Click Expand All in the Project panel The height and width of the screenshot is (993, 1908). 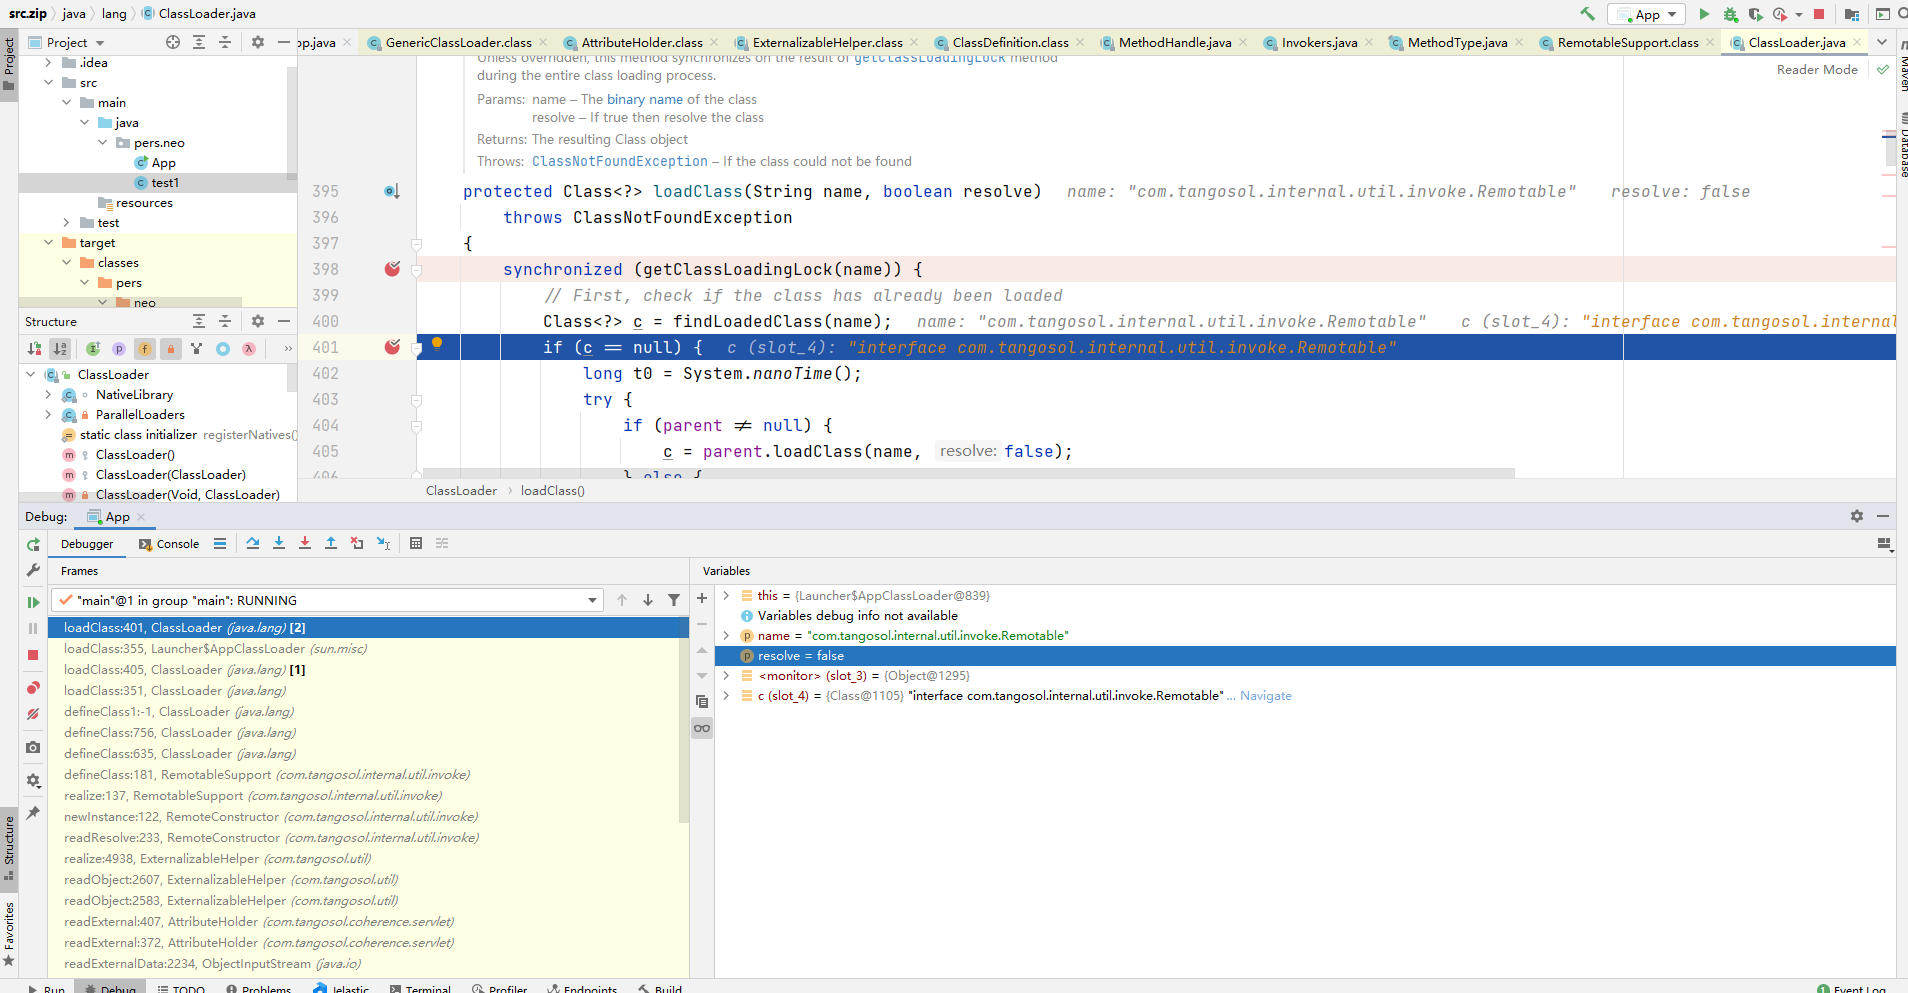point(199,42)
